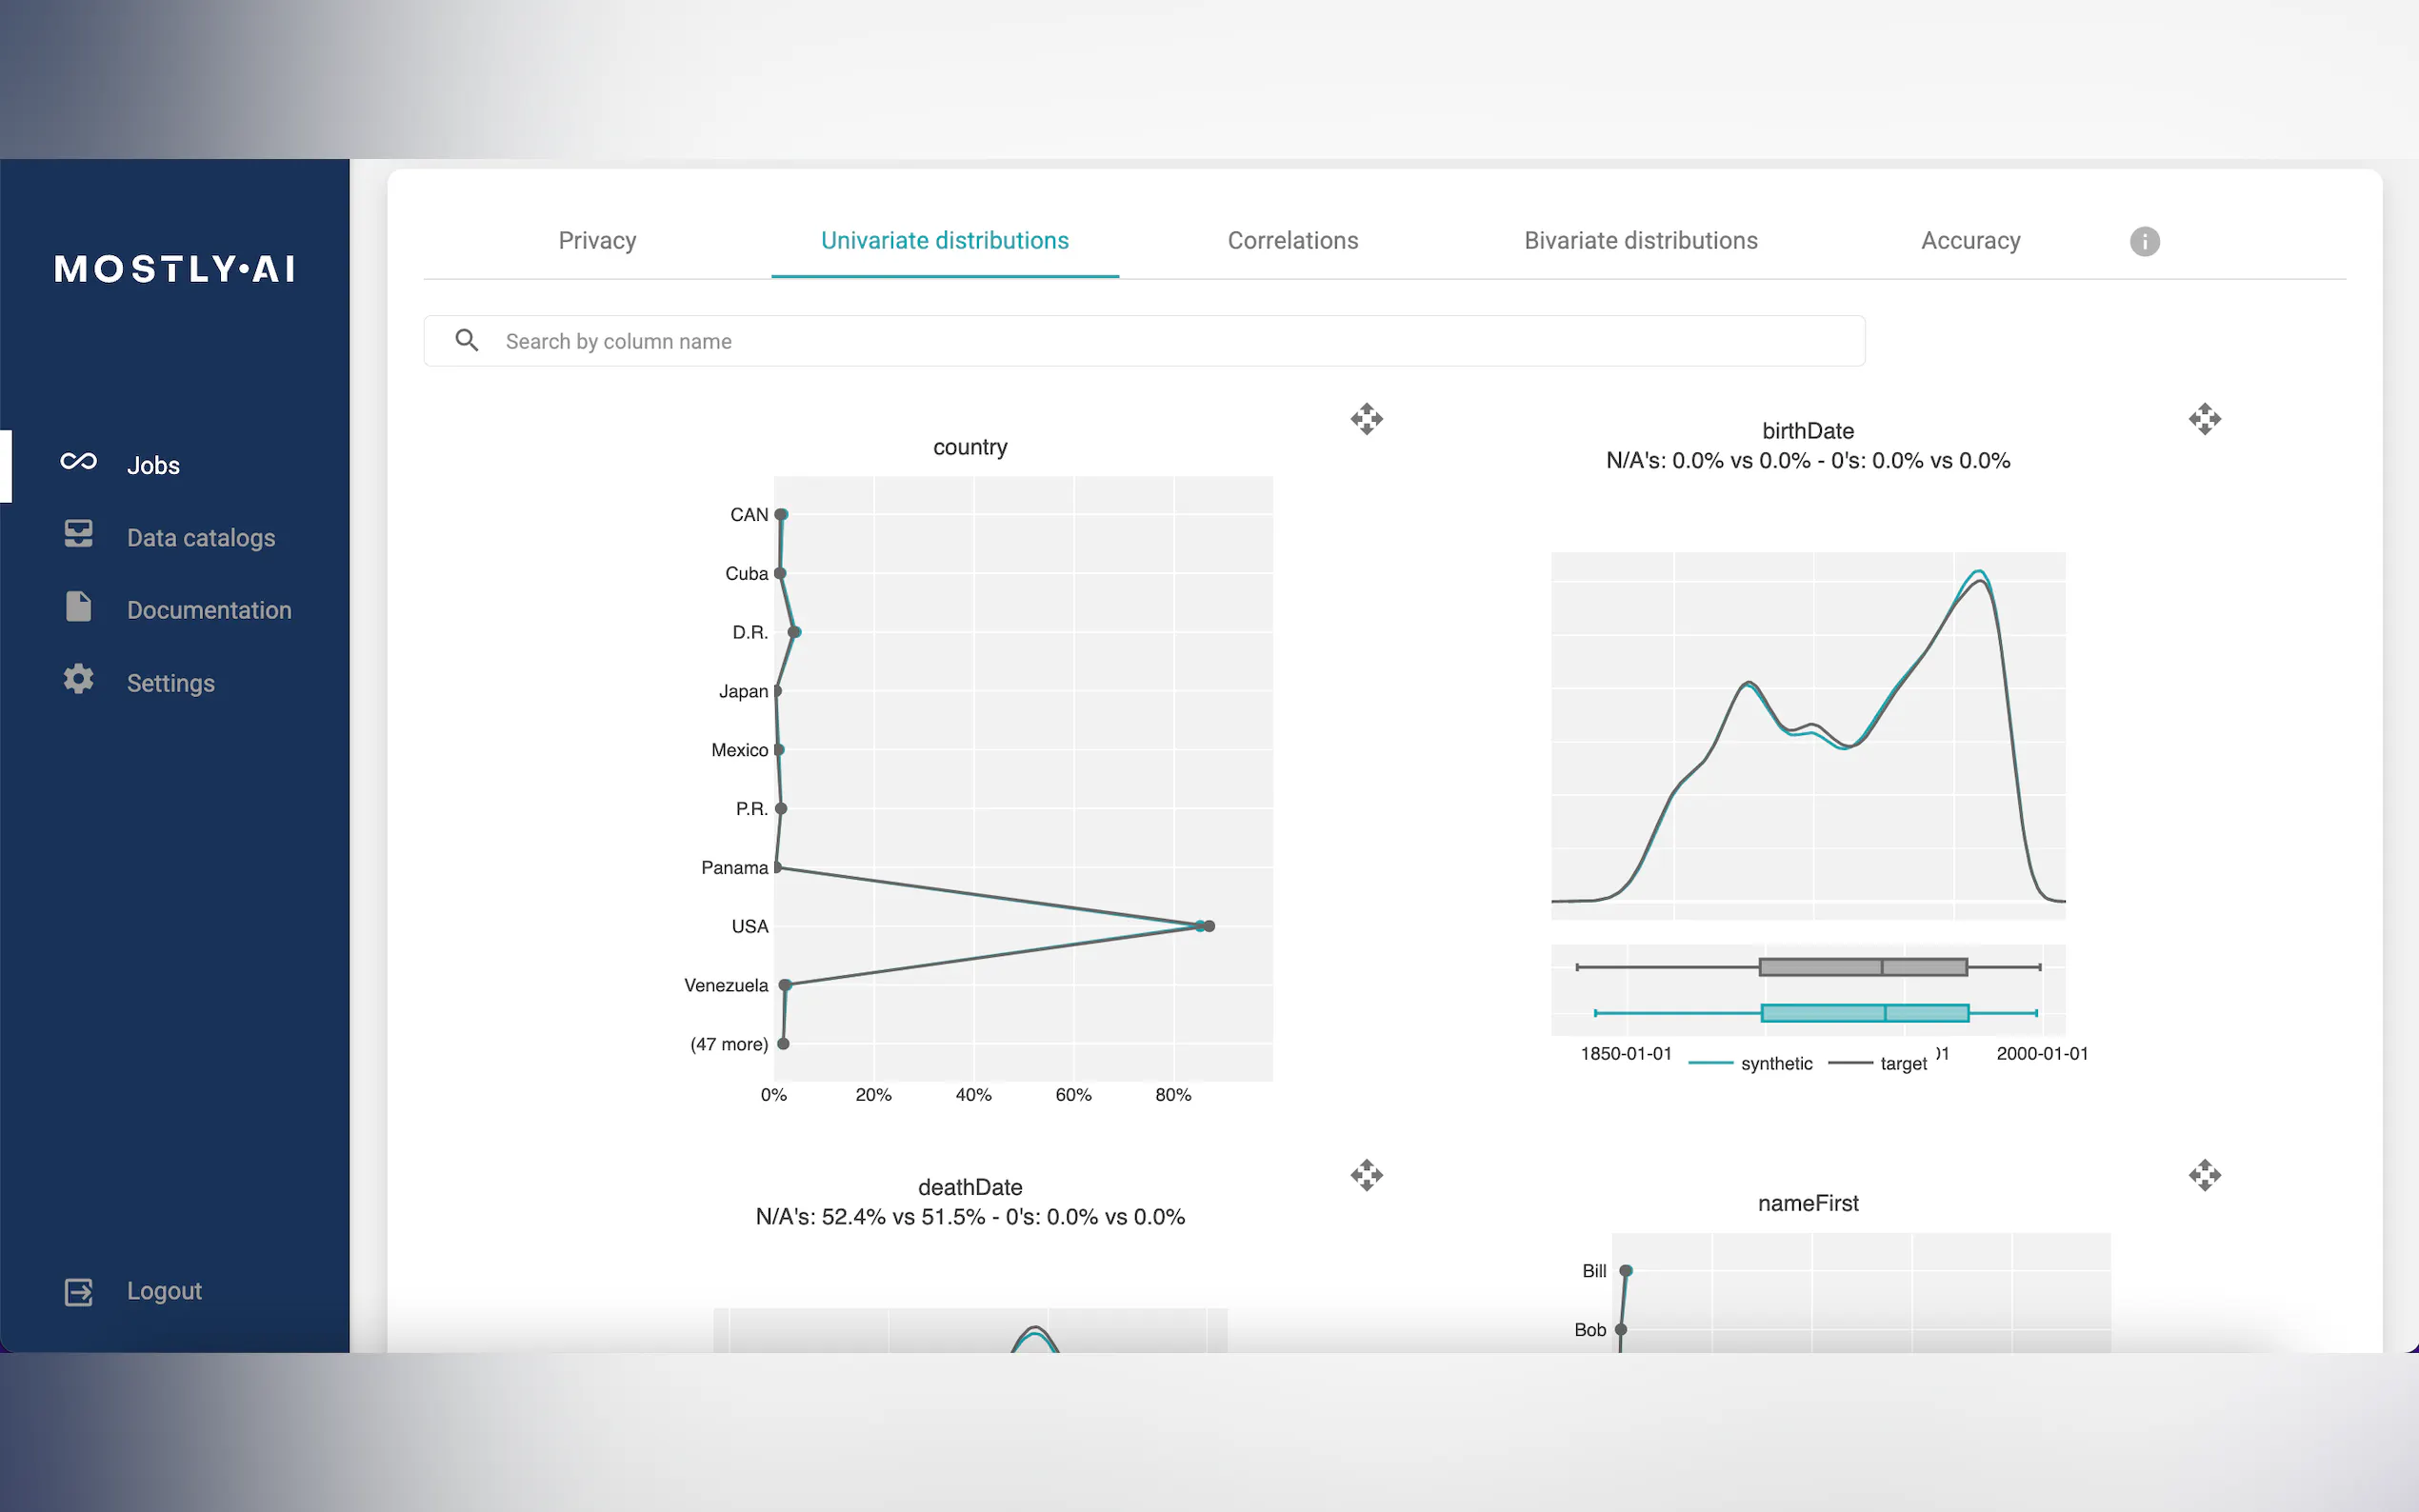The image size is (2419, 1512).
Task: Expand the birthDate chart with move icon
Action: (x=2204, y=418)
